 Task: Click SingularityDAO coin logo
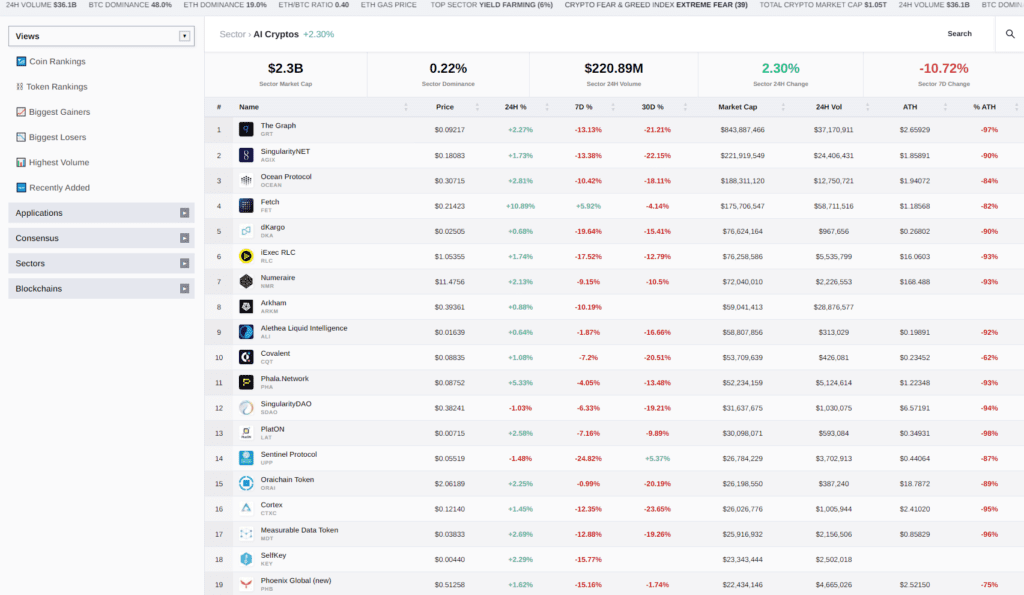tap(246, 408)
